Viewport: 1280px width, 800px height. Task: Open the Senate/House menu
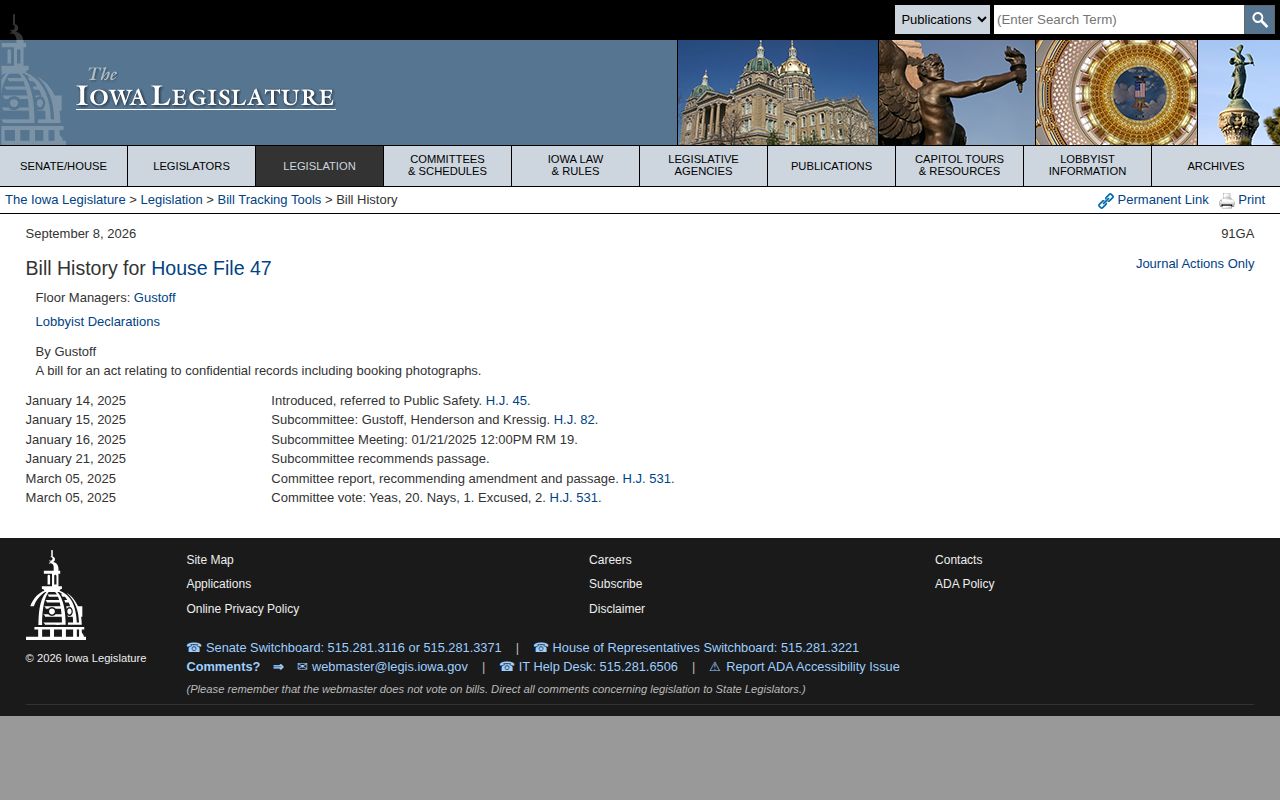(x=64, y=166)
